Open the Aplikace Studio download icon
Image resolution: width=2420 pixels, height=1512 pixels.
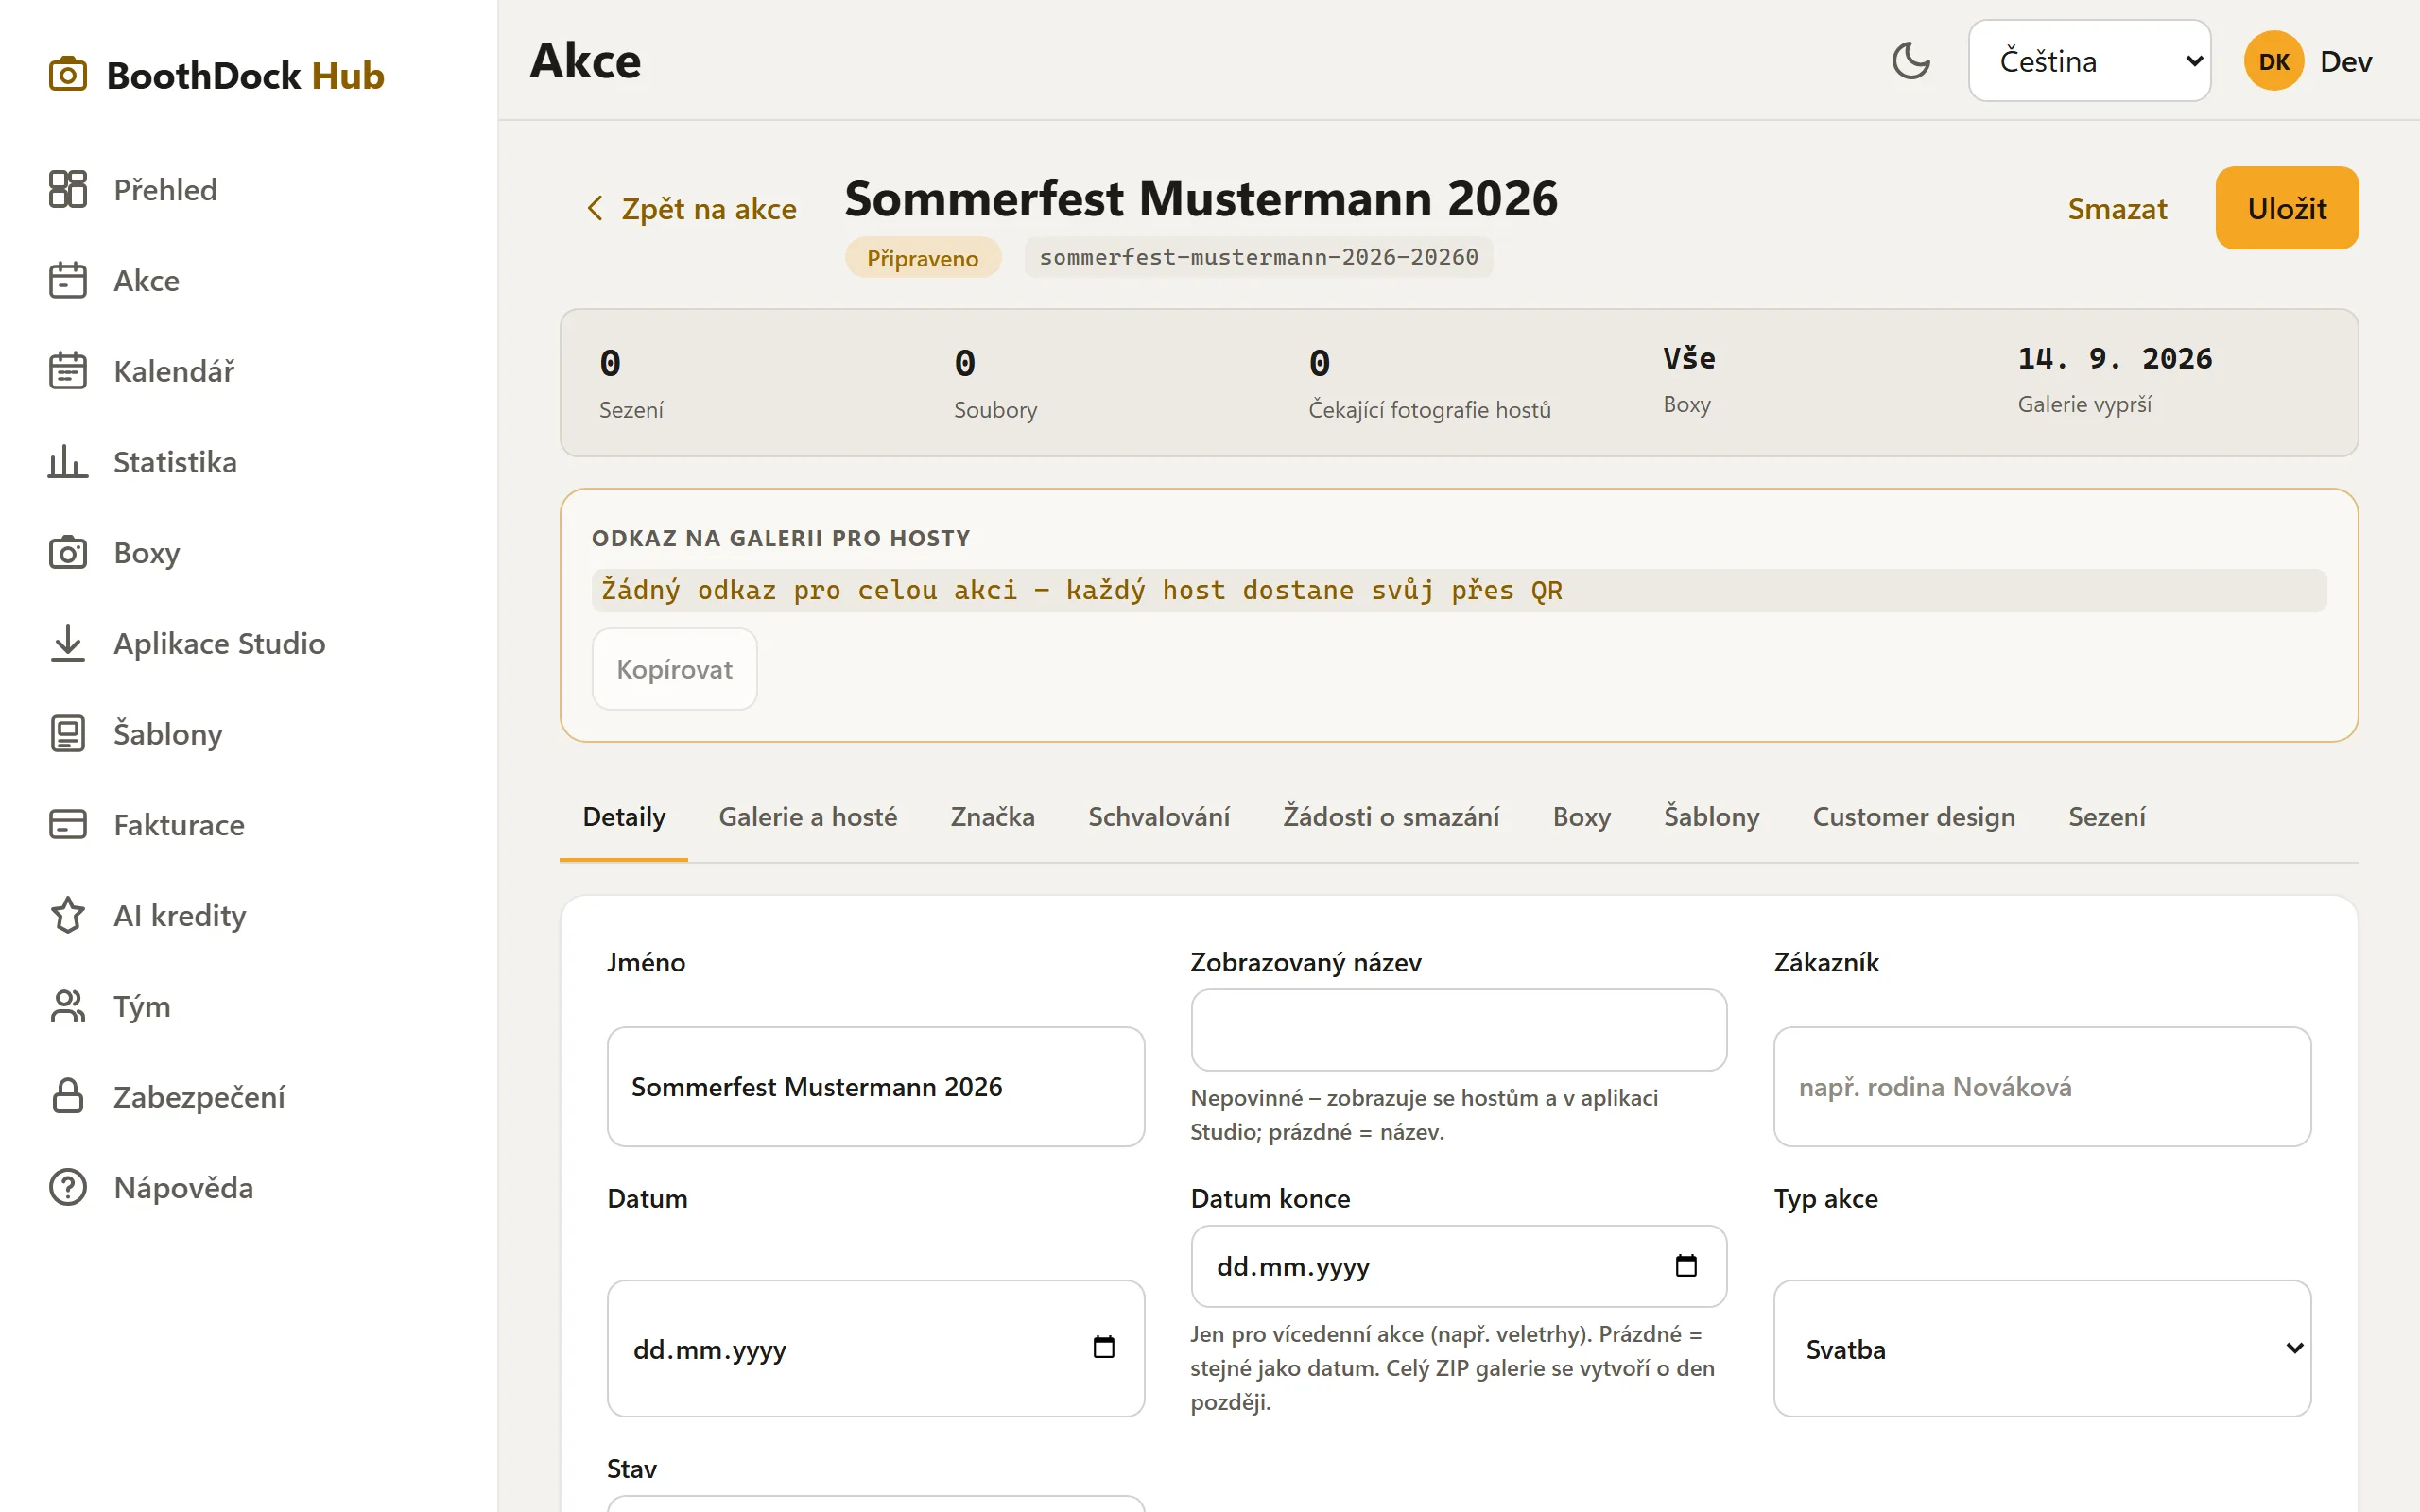67,643
